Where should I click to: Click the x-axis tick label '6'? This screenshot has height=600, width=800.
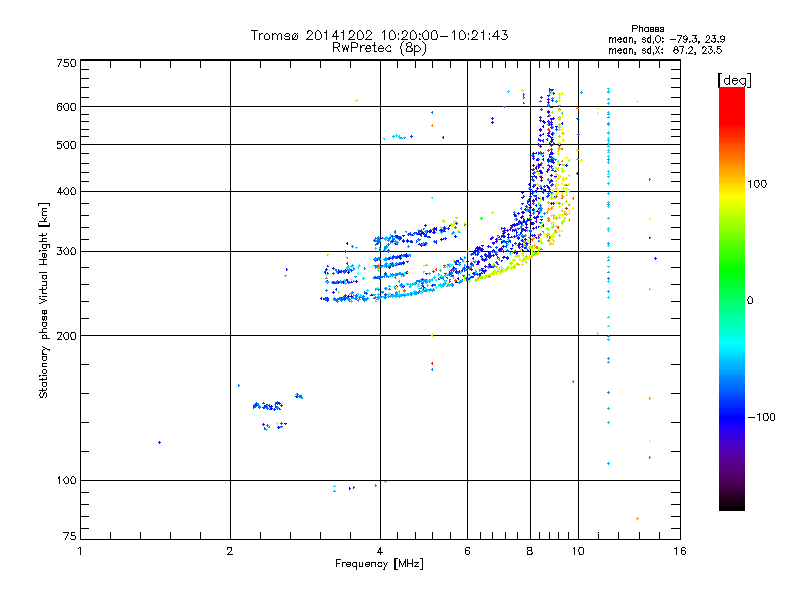pyautogui.click(x=467, y=551)
